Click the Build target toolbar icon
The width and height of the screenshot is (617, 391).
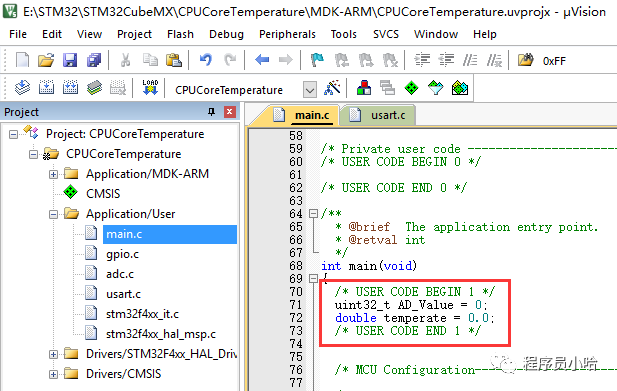point(46,88)
